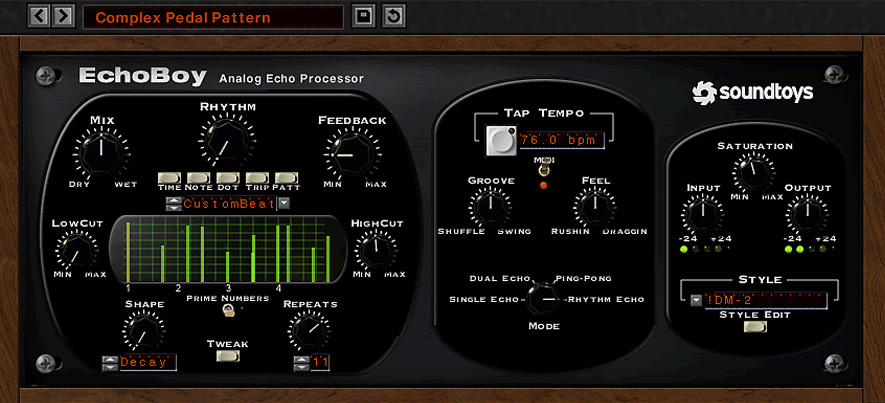Open the Tweak panel button
This screenshot has width=885, height=403.
(x=228, y=356)
